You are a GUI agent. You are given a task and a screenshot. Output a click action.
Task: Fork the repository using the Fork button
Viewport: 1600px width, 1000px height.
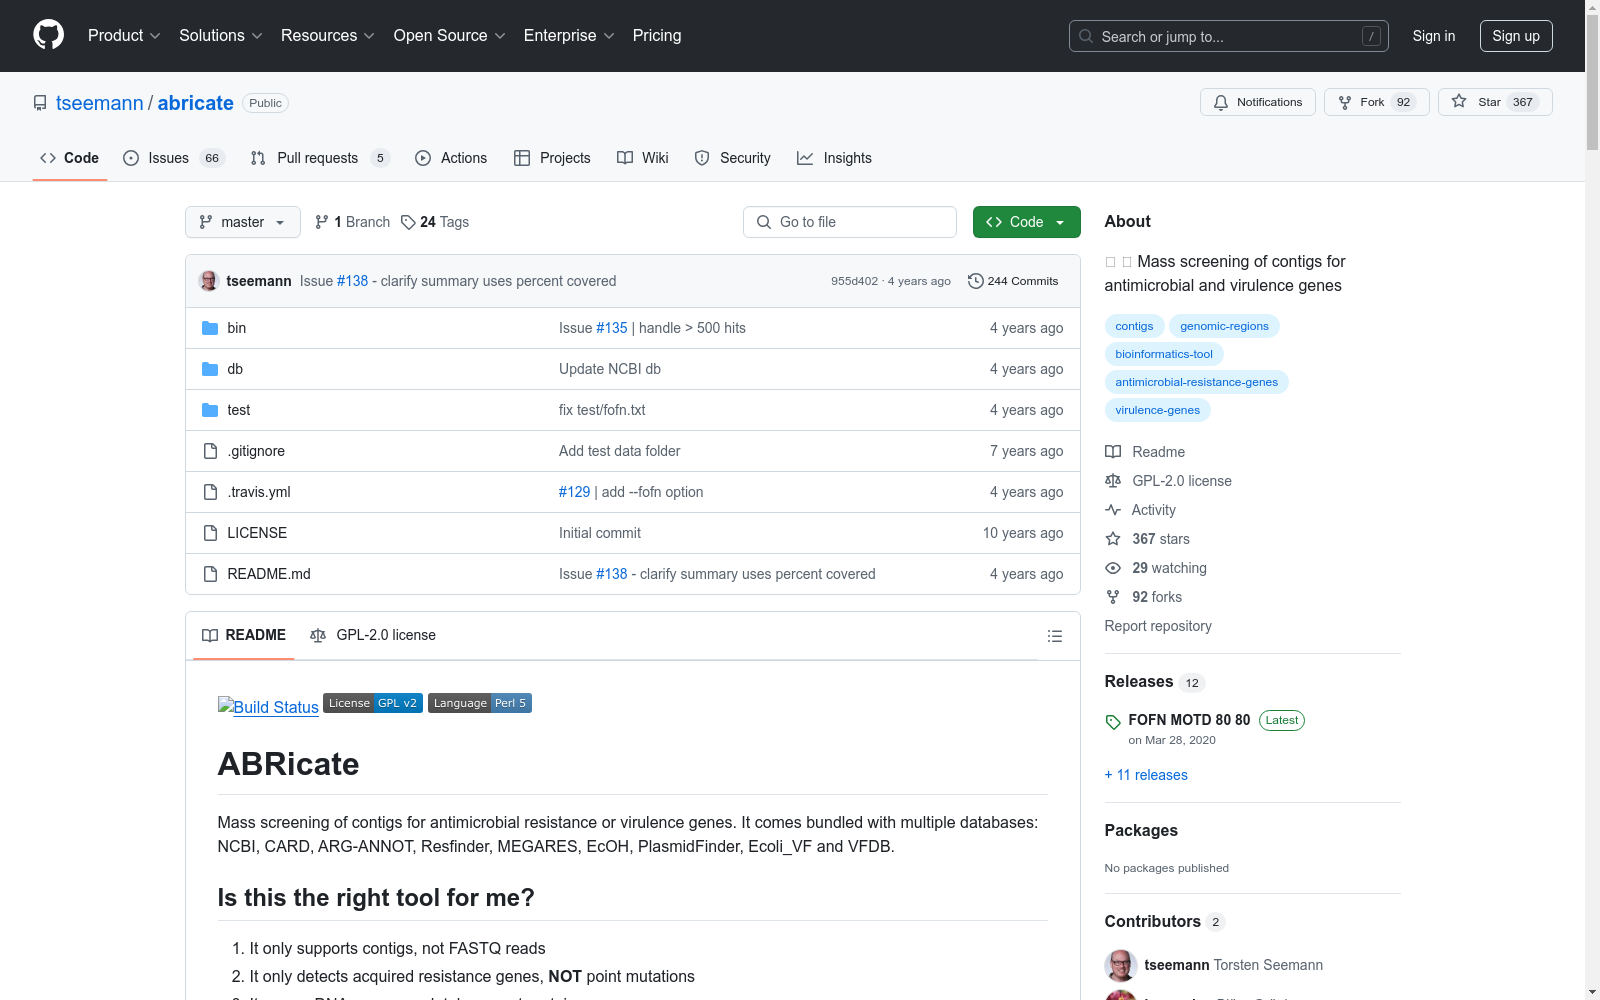pos(1375,102)
